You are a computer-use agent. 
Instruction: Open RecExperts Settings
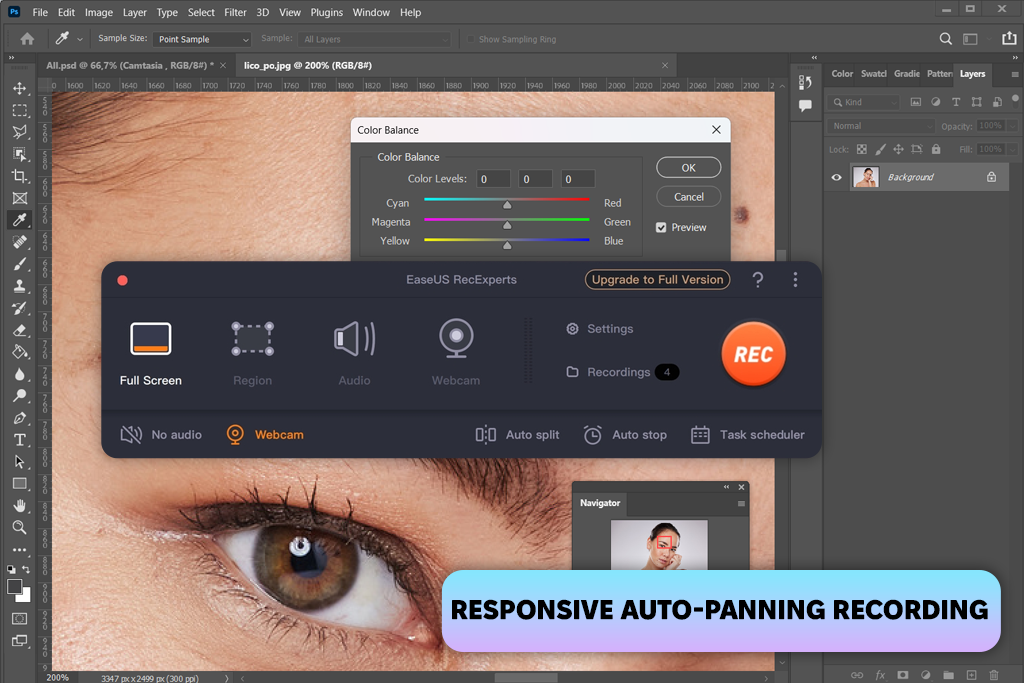click(x=600, y=329)
